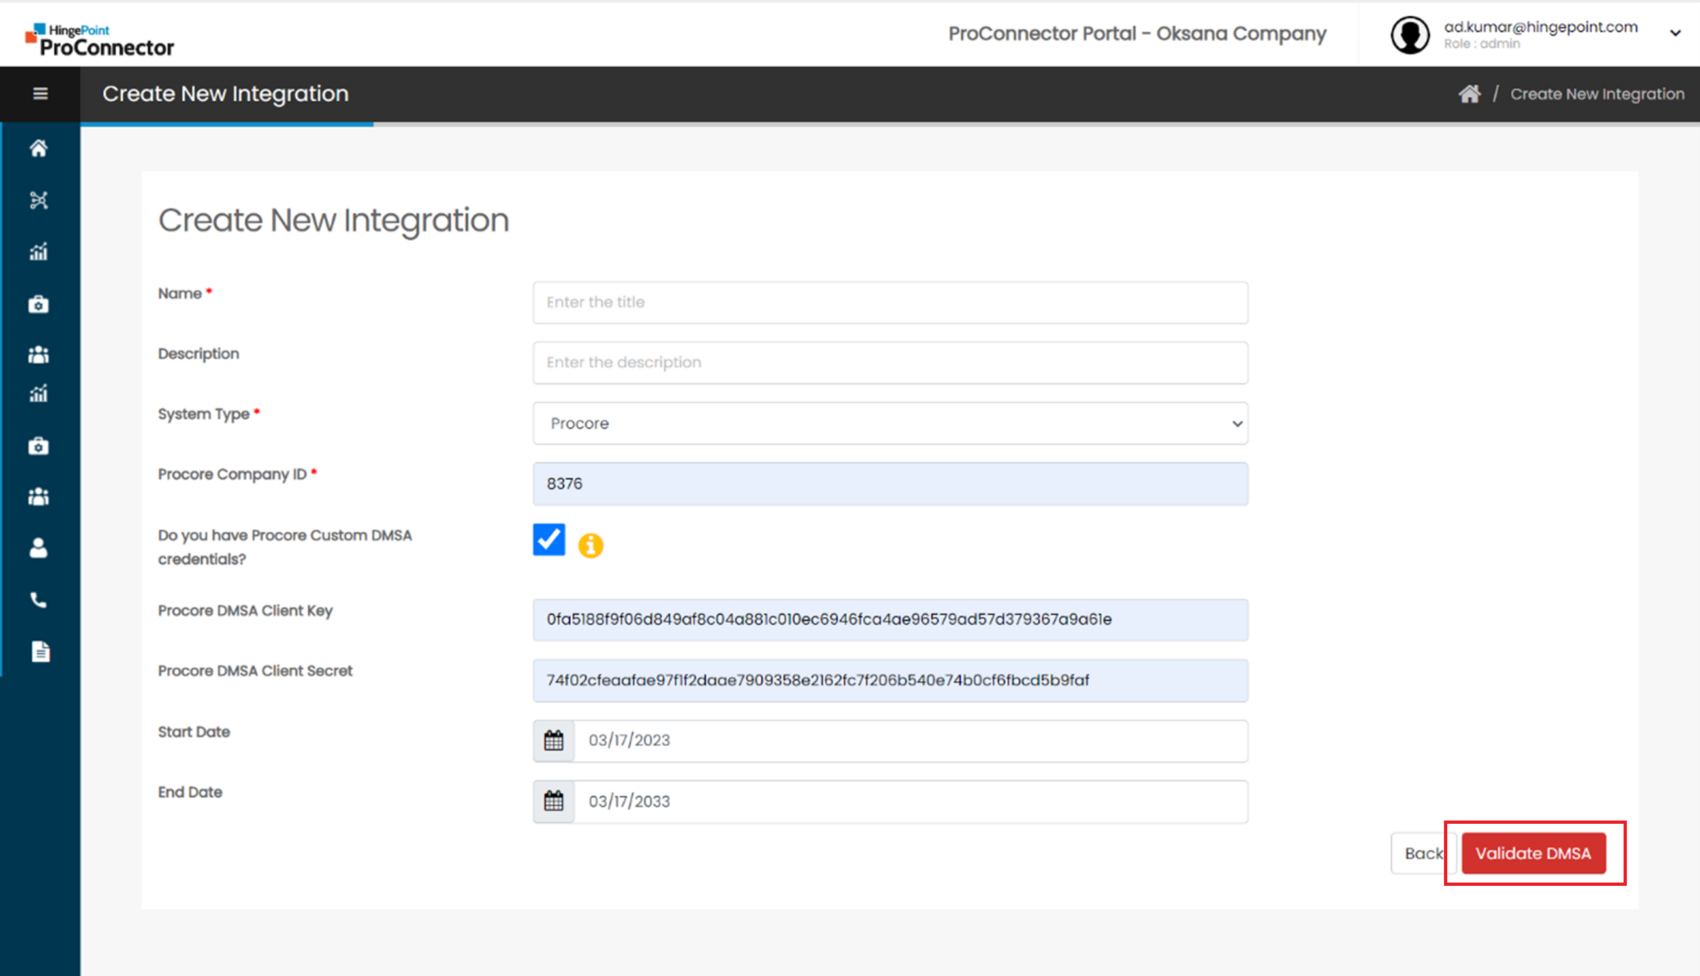Screen dimensions: 1700x976
Task: Open the Start Date calendar icon
Action: pos(554,741)
